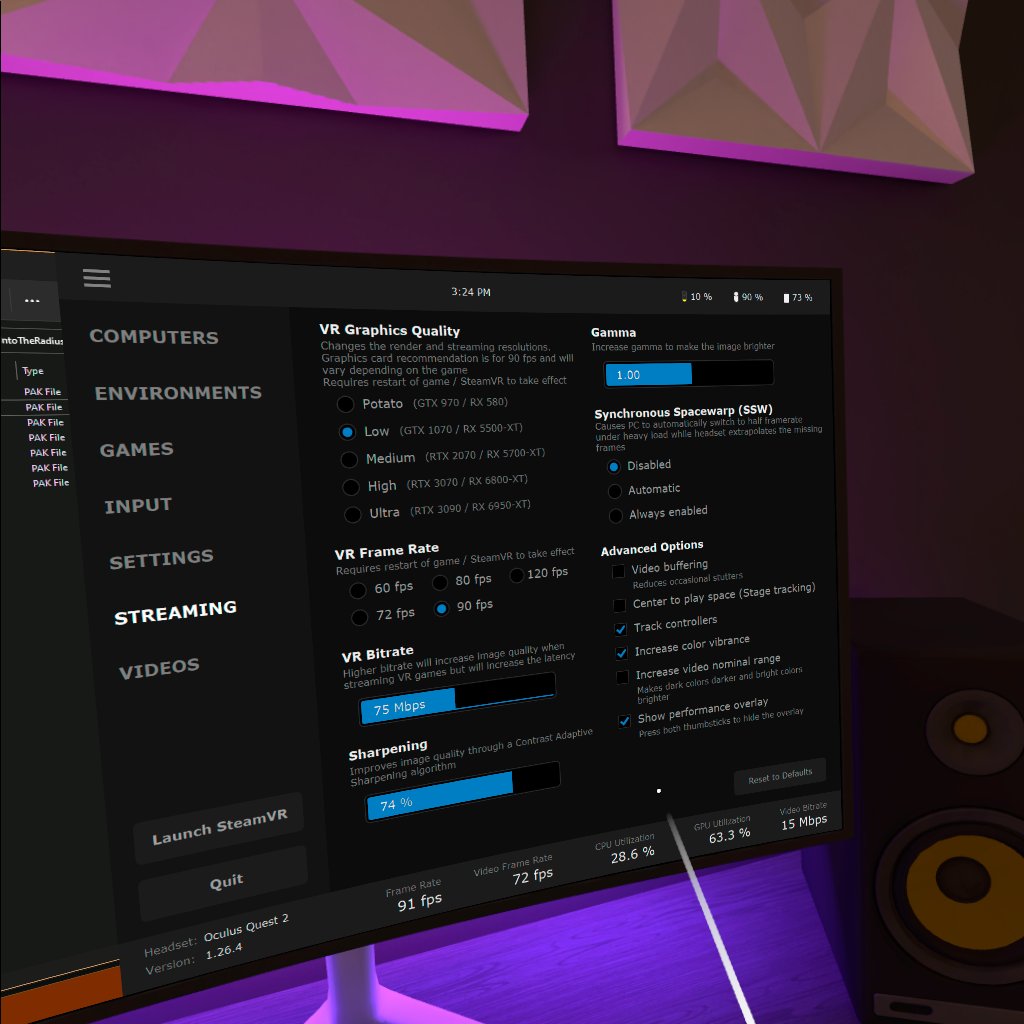
Task: Check the 10 % controller battery icon
Action: [x=684, y=296]
